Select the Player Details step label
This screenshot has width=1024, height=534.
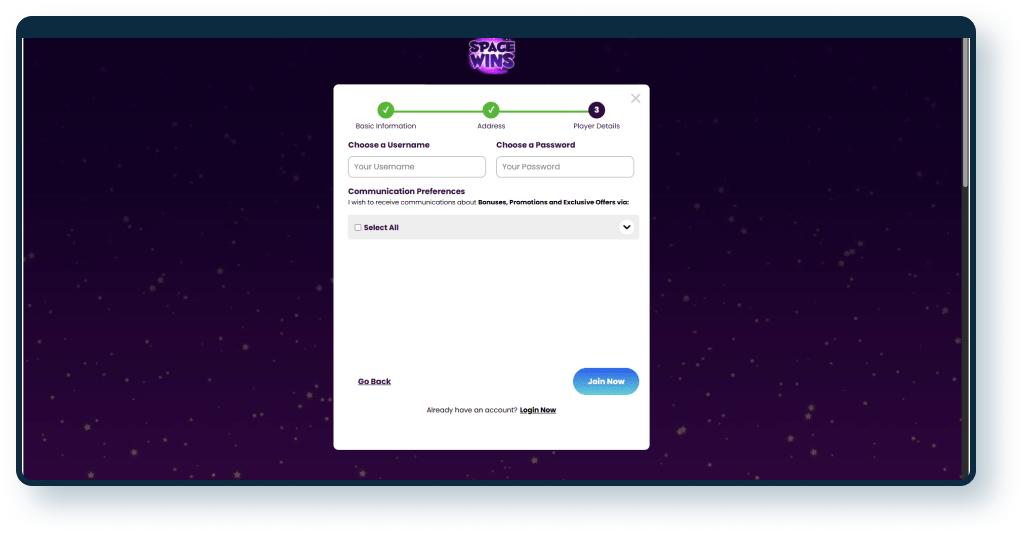[x=596, y=126]
